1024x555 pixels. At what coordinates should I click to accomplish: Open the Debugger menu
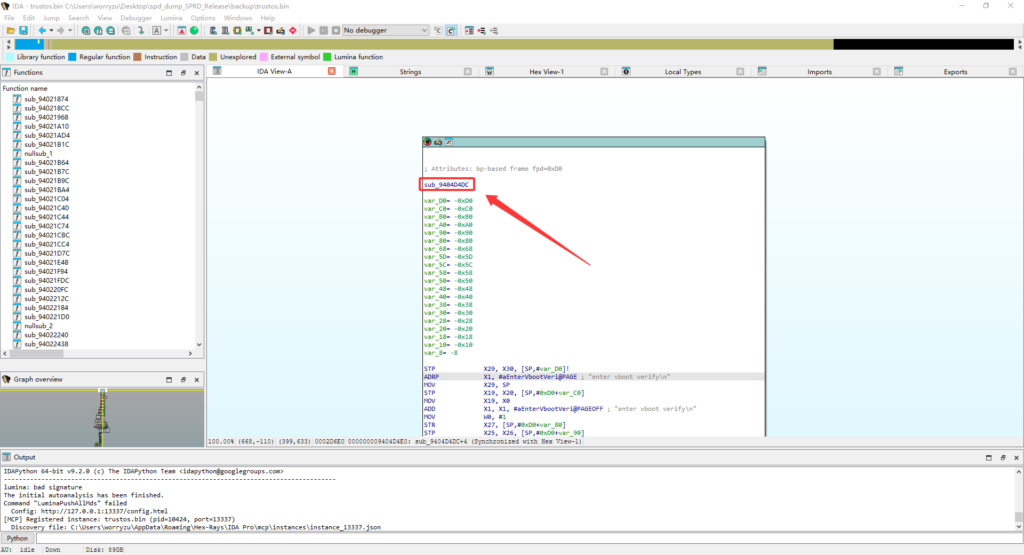point(136,18)
